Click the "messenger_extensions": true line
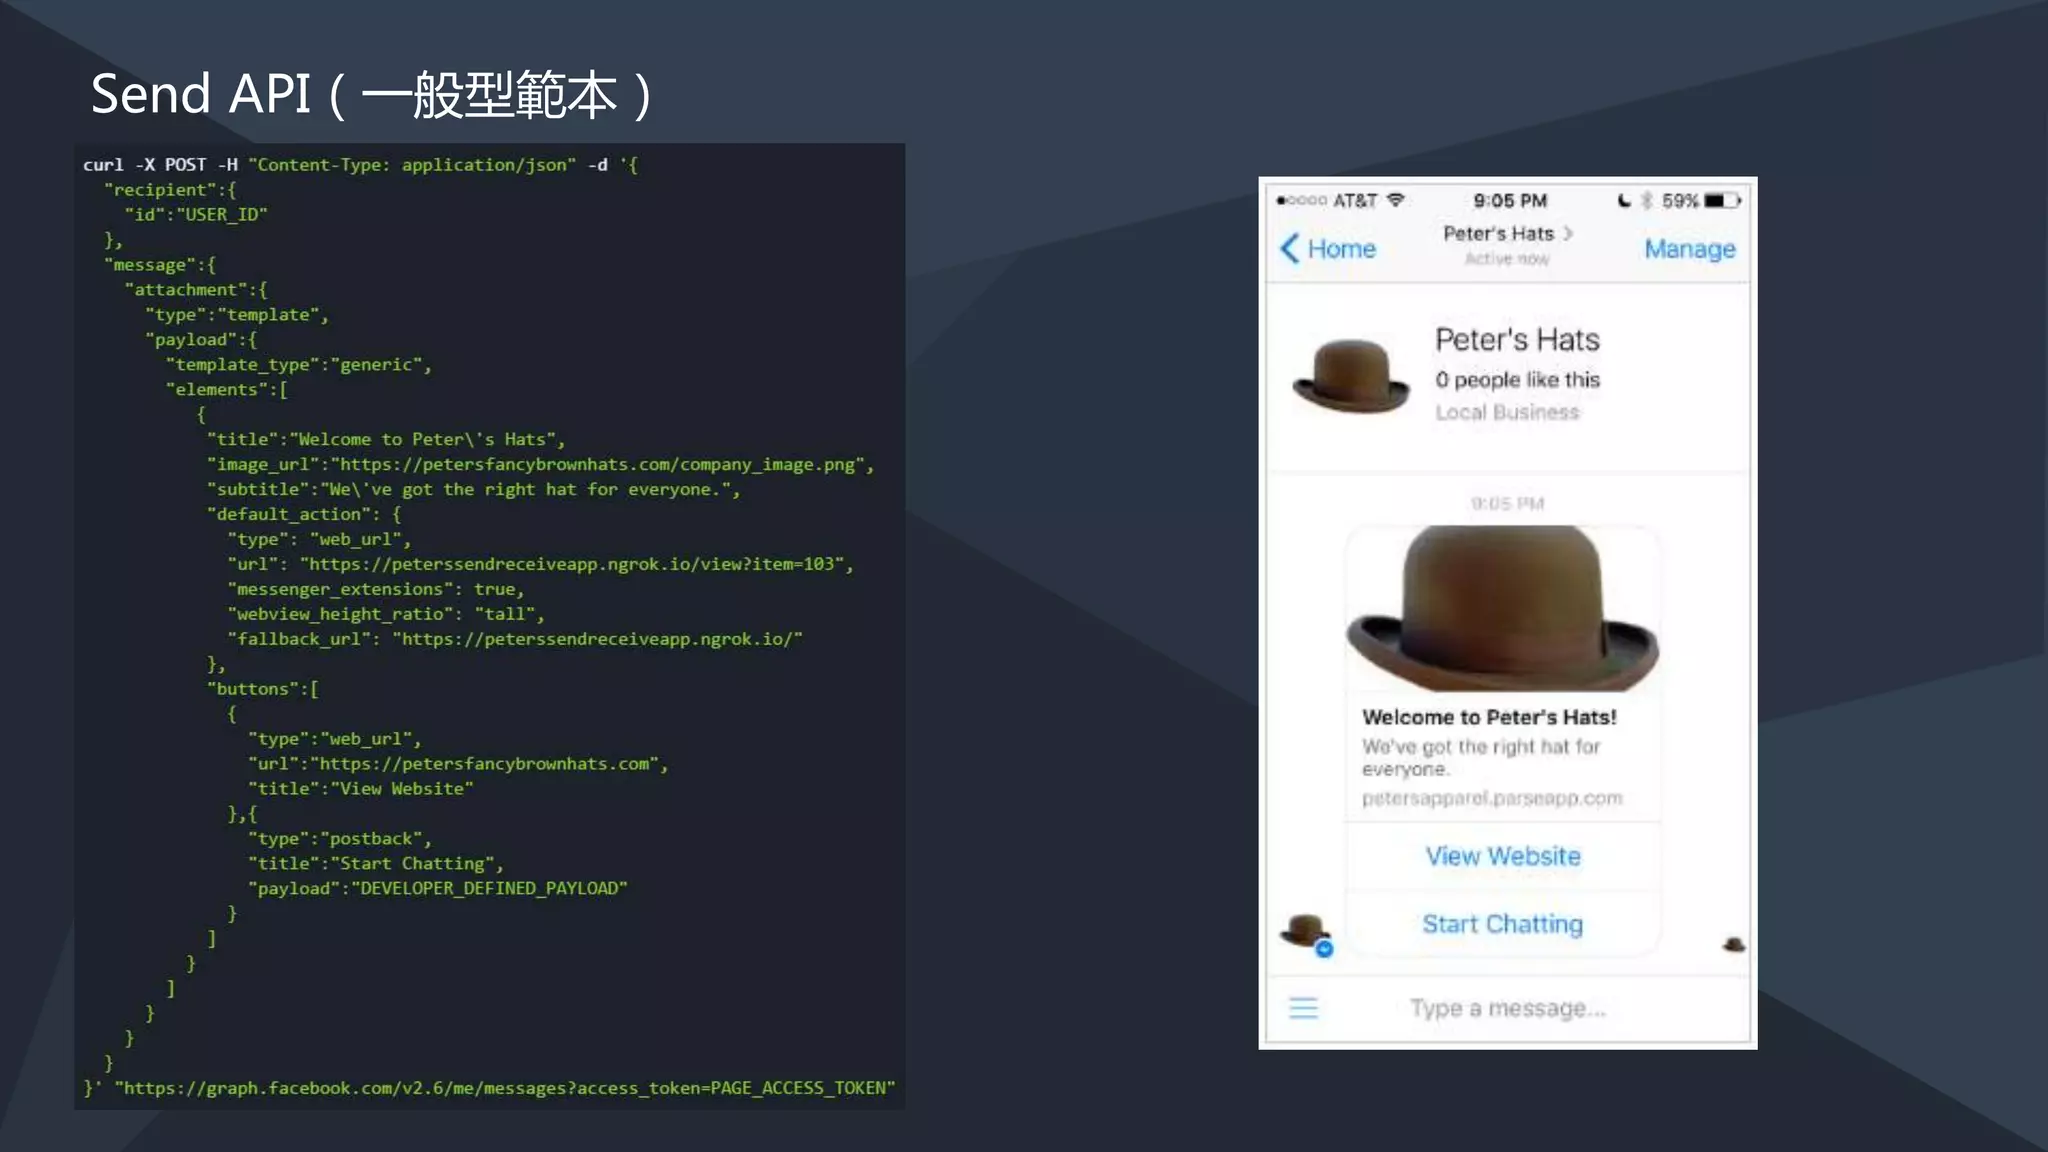Viewport: 2048px width, 1152px height. tap(376, 590)
